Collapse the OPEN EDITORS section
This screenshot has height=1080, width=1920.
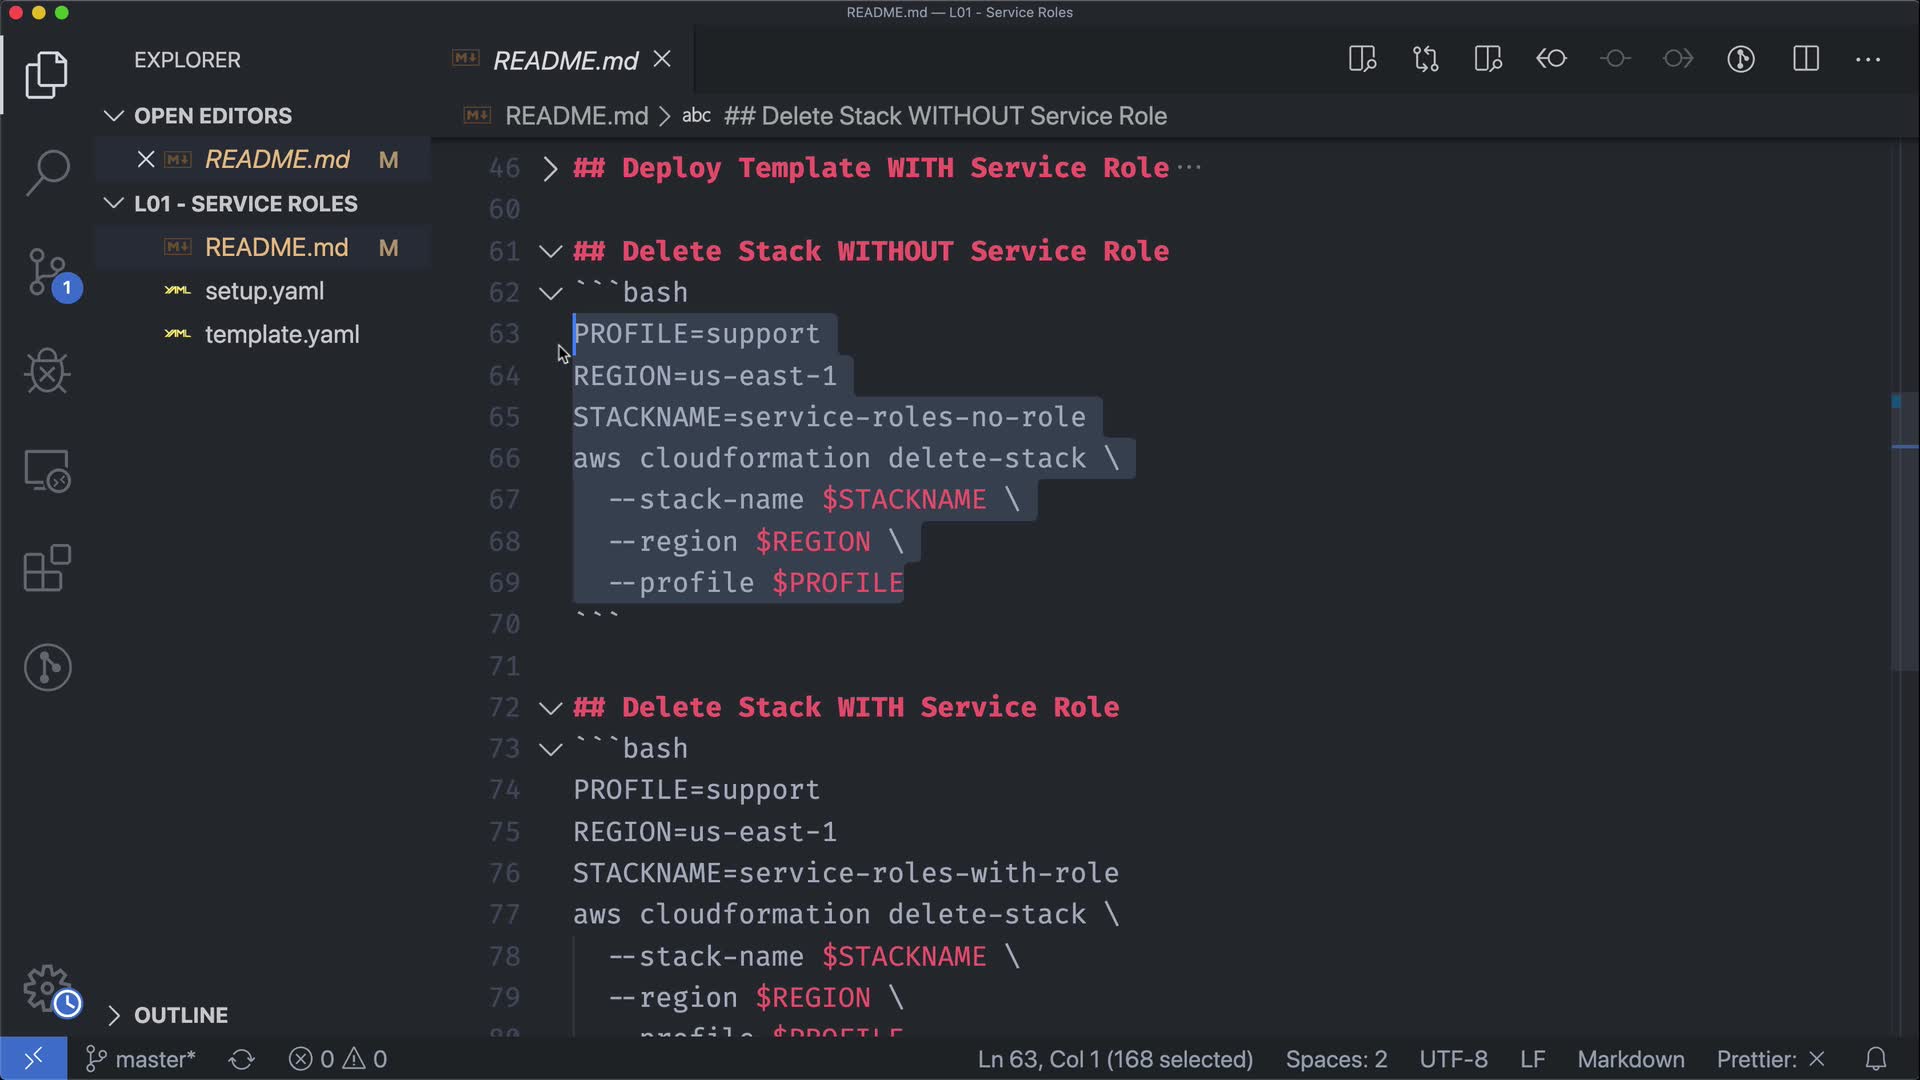click(212, 116)
